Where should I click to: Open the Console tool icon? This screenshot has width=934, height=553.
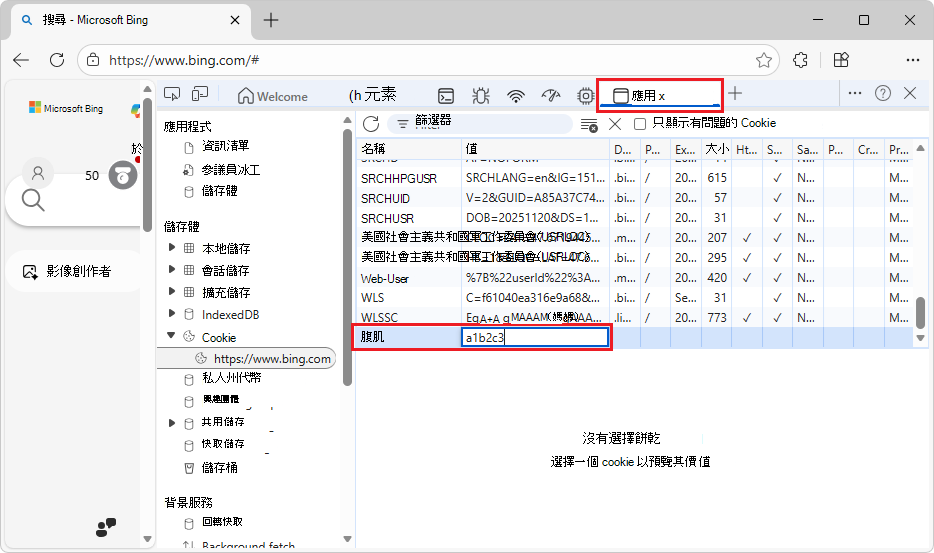(446, 96)
